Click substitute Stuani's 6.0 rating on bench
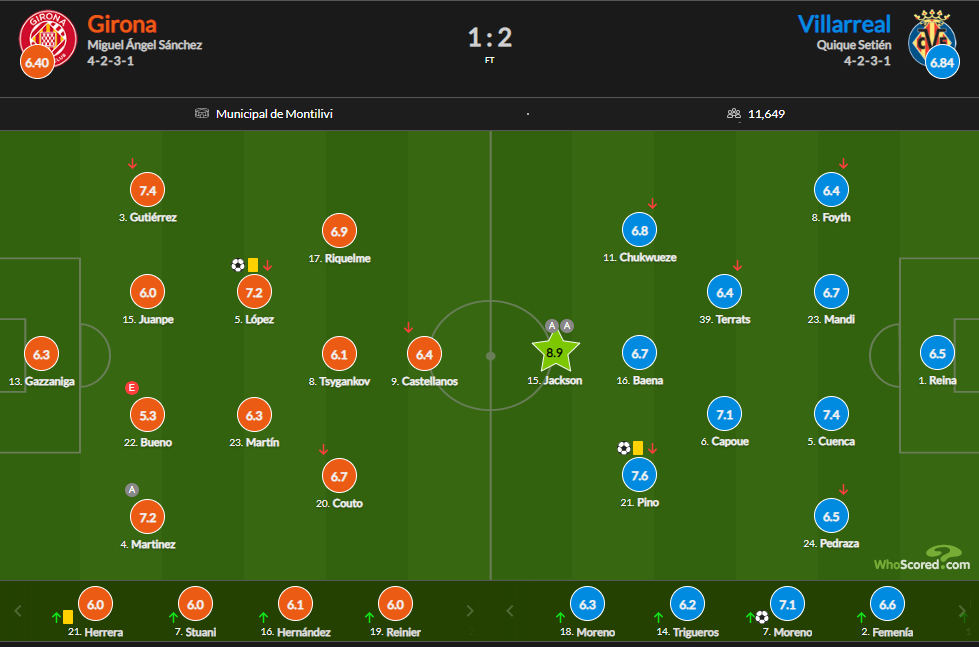Viewport: 979px width, 647px height. 195,604
